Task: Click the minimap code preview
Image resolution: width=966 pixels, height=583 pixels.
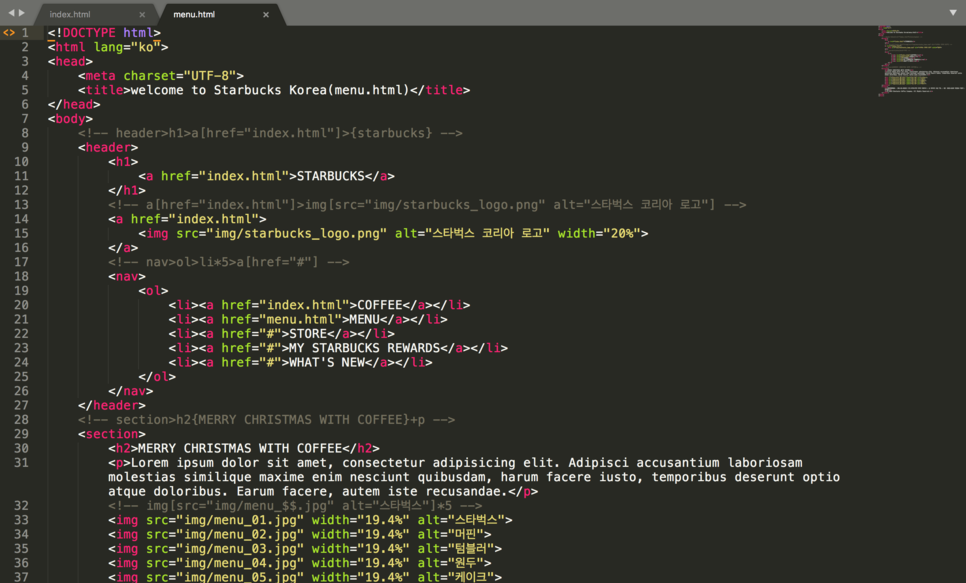Action: 920,62
